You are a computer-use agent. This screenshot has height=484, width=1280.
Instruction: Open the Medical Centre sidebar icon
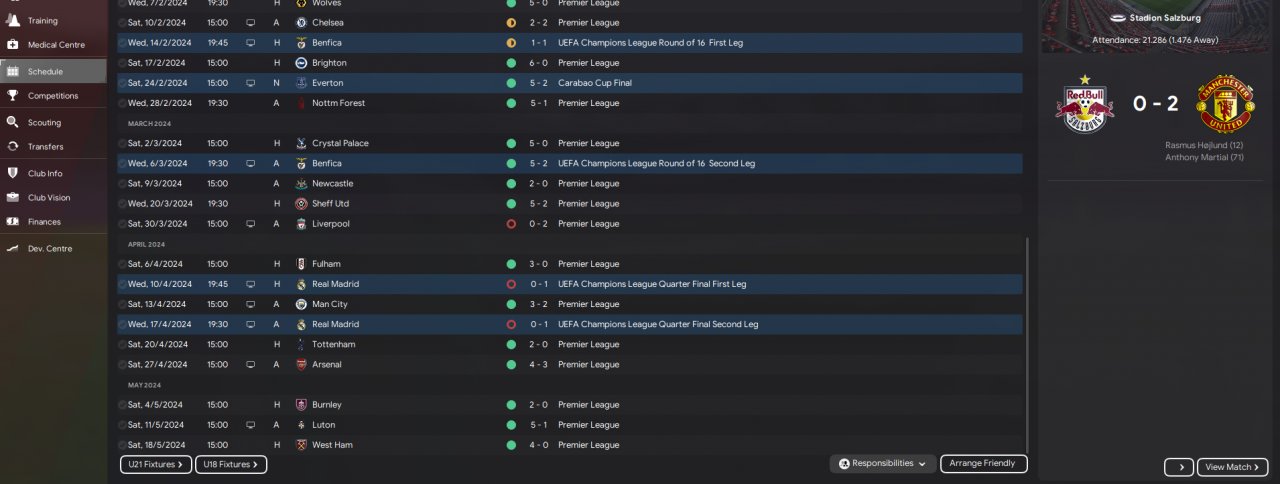pos(13,45)
